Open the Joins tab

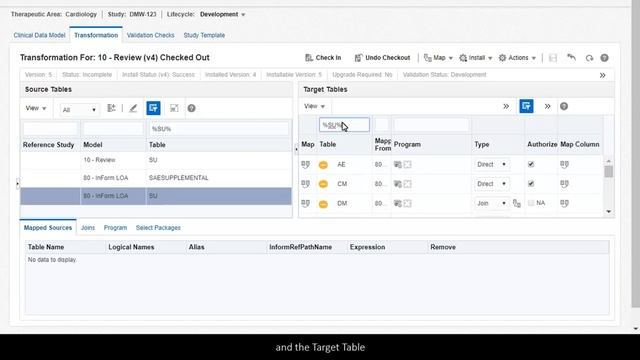coord(88,228)
